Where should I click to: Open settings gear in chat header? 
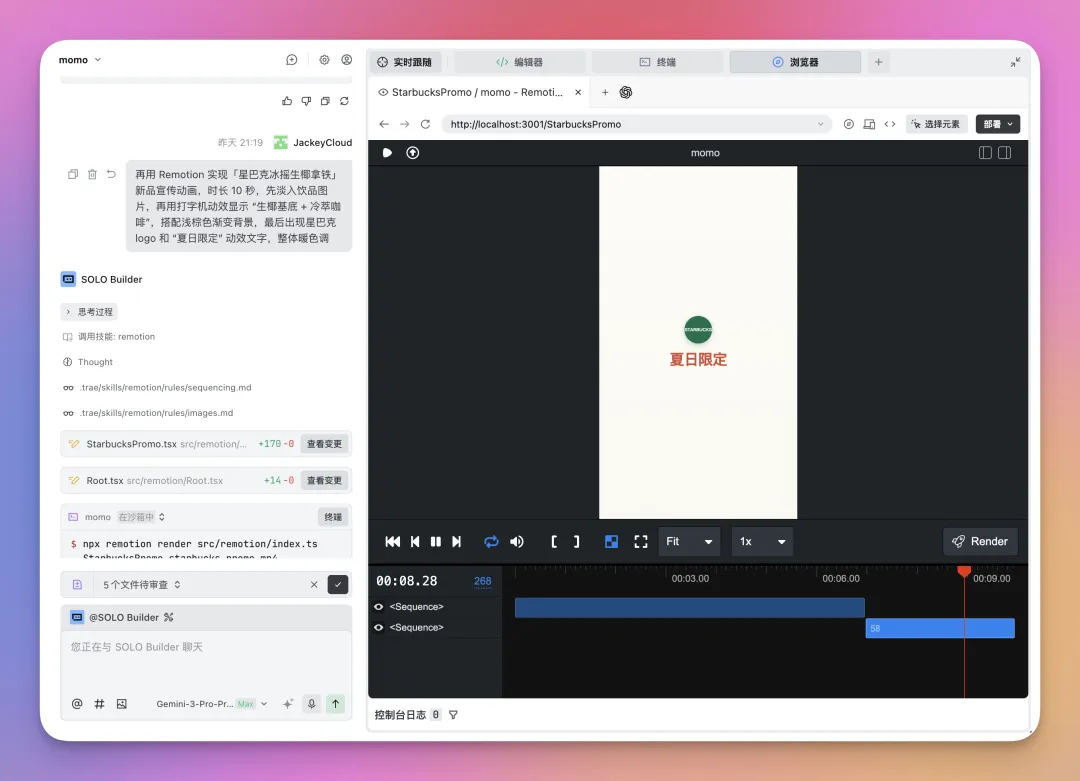(324, 60)
